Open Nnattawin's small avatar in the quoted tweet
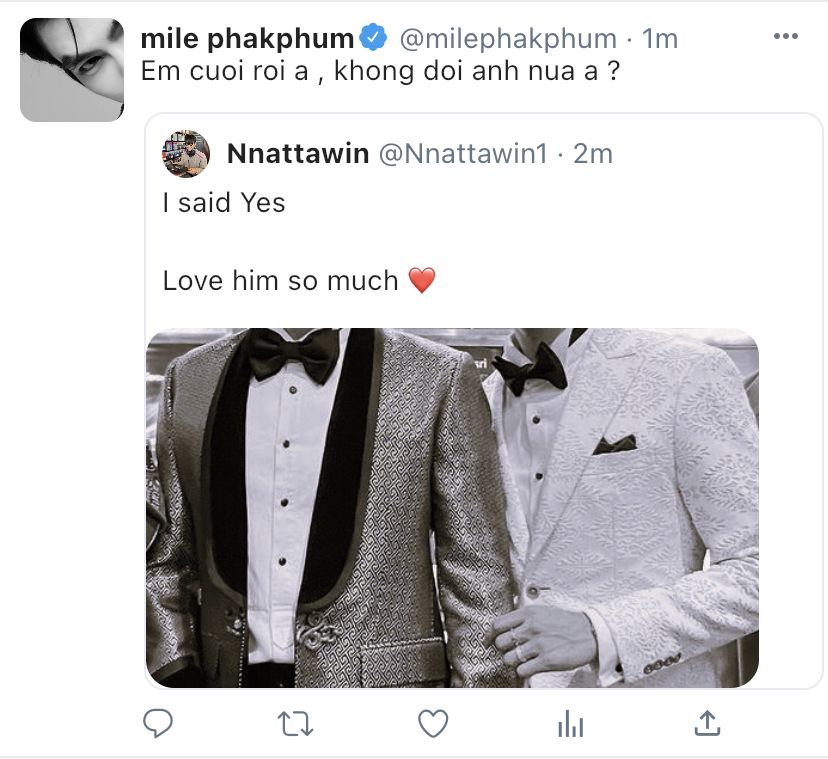 [185, 154]
